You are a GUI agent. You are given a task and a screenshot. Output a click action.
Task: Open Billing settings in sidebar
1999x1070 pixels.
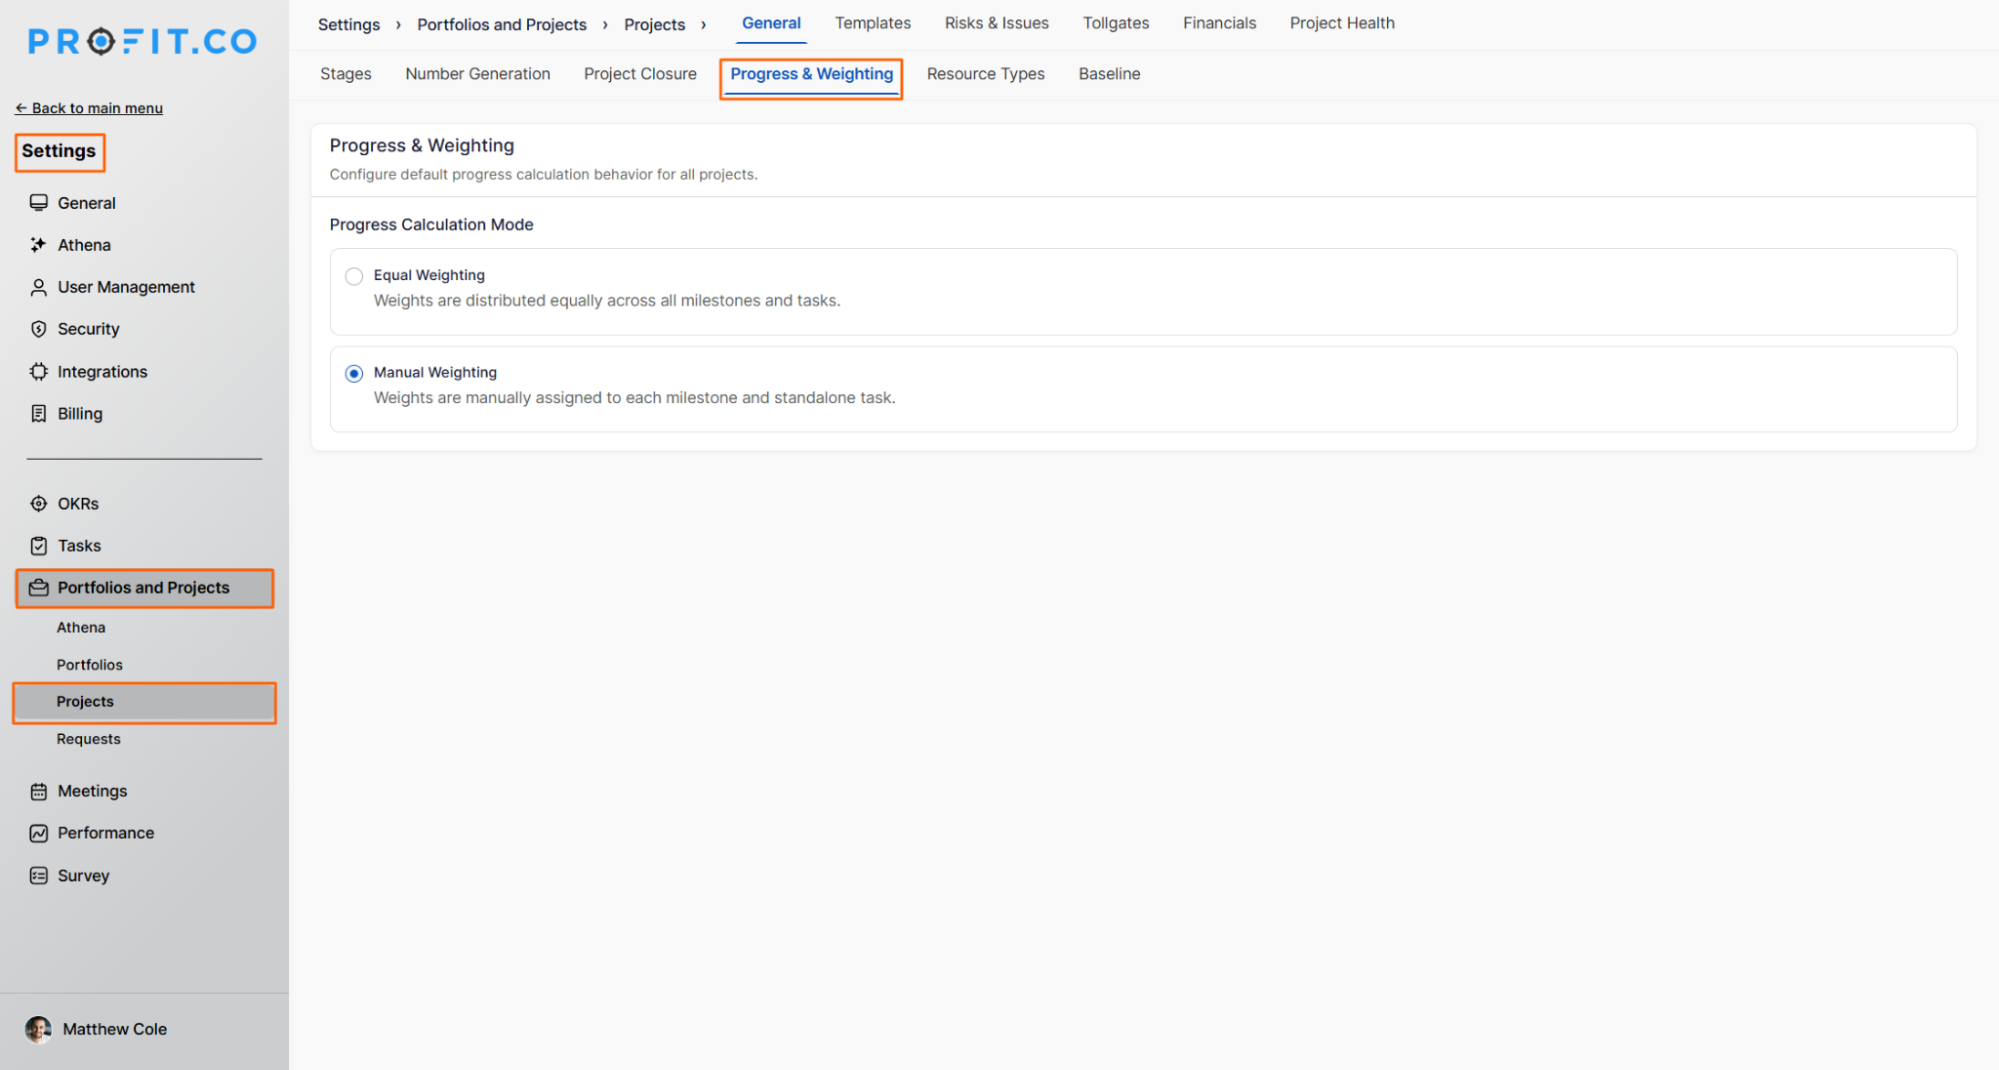(80, 414)
